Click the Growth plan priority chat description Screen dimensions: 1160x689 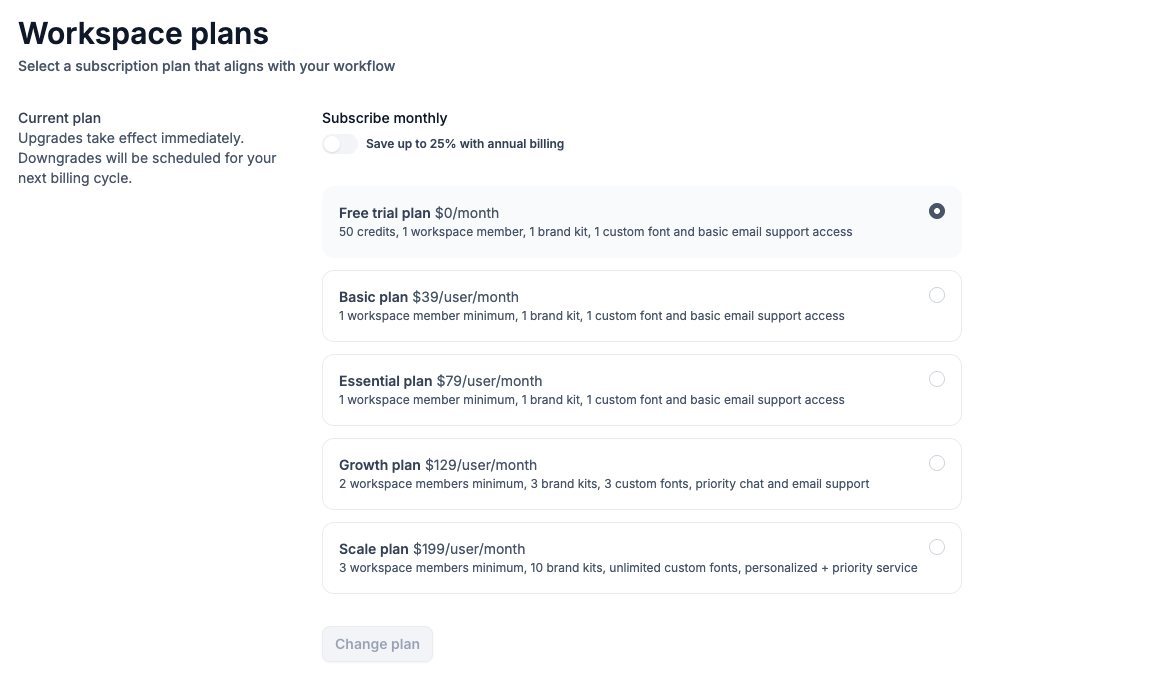click(604, 484)
